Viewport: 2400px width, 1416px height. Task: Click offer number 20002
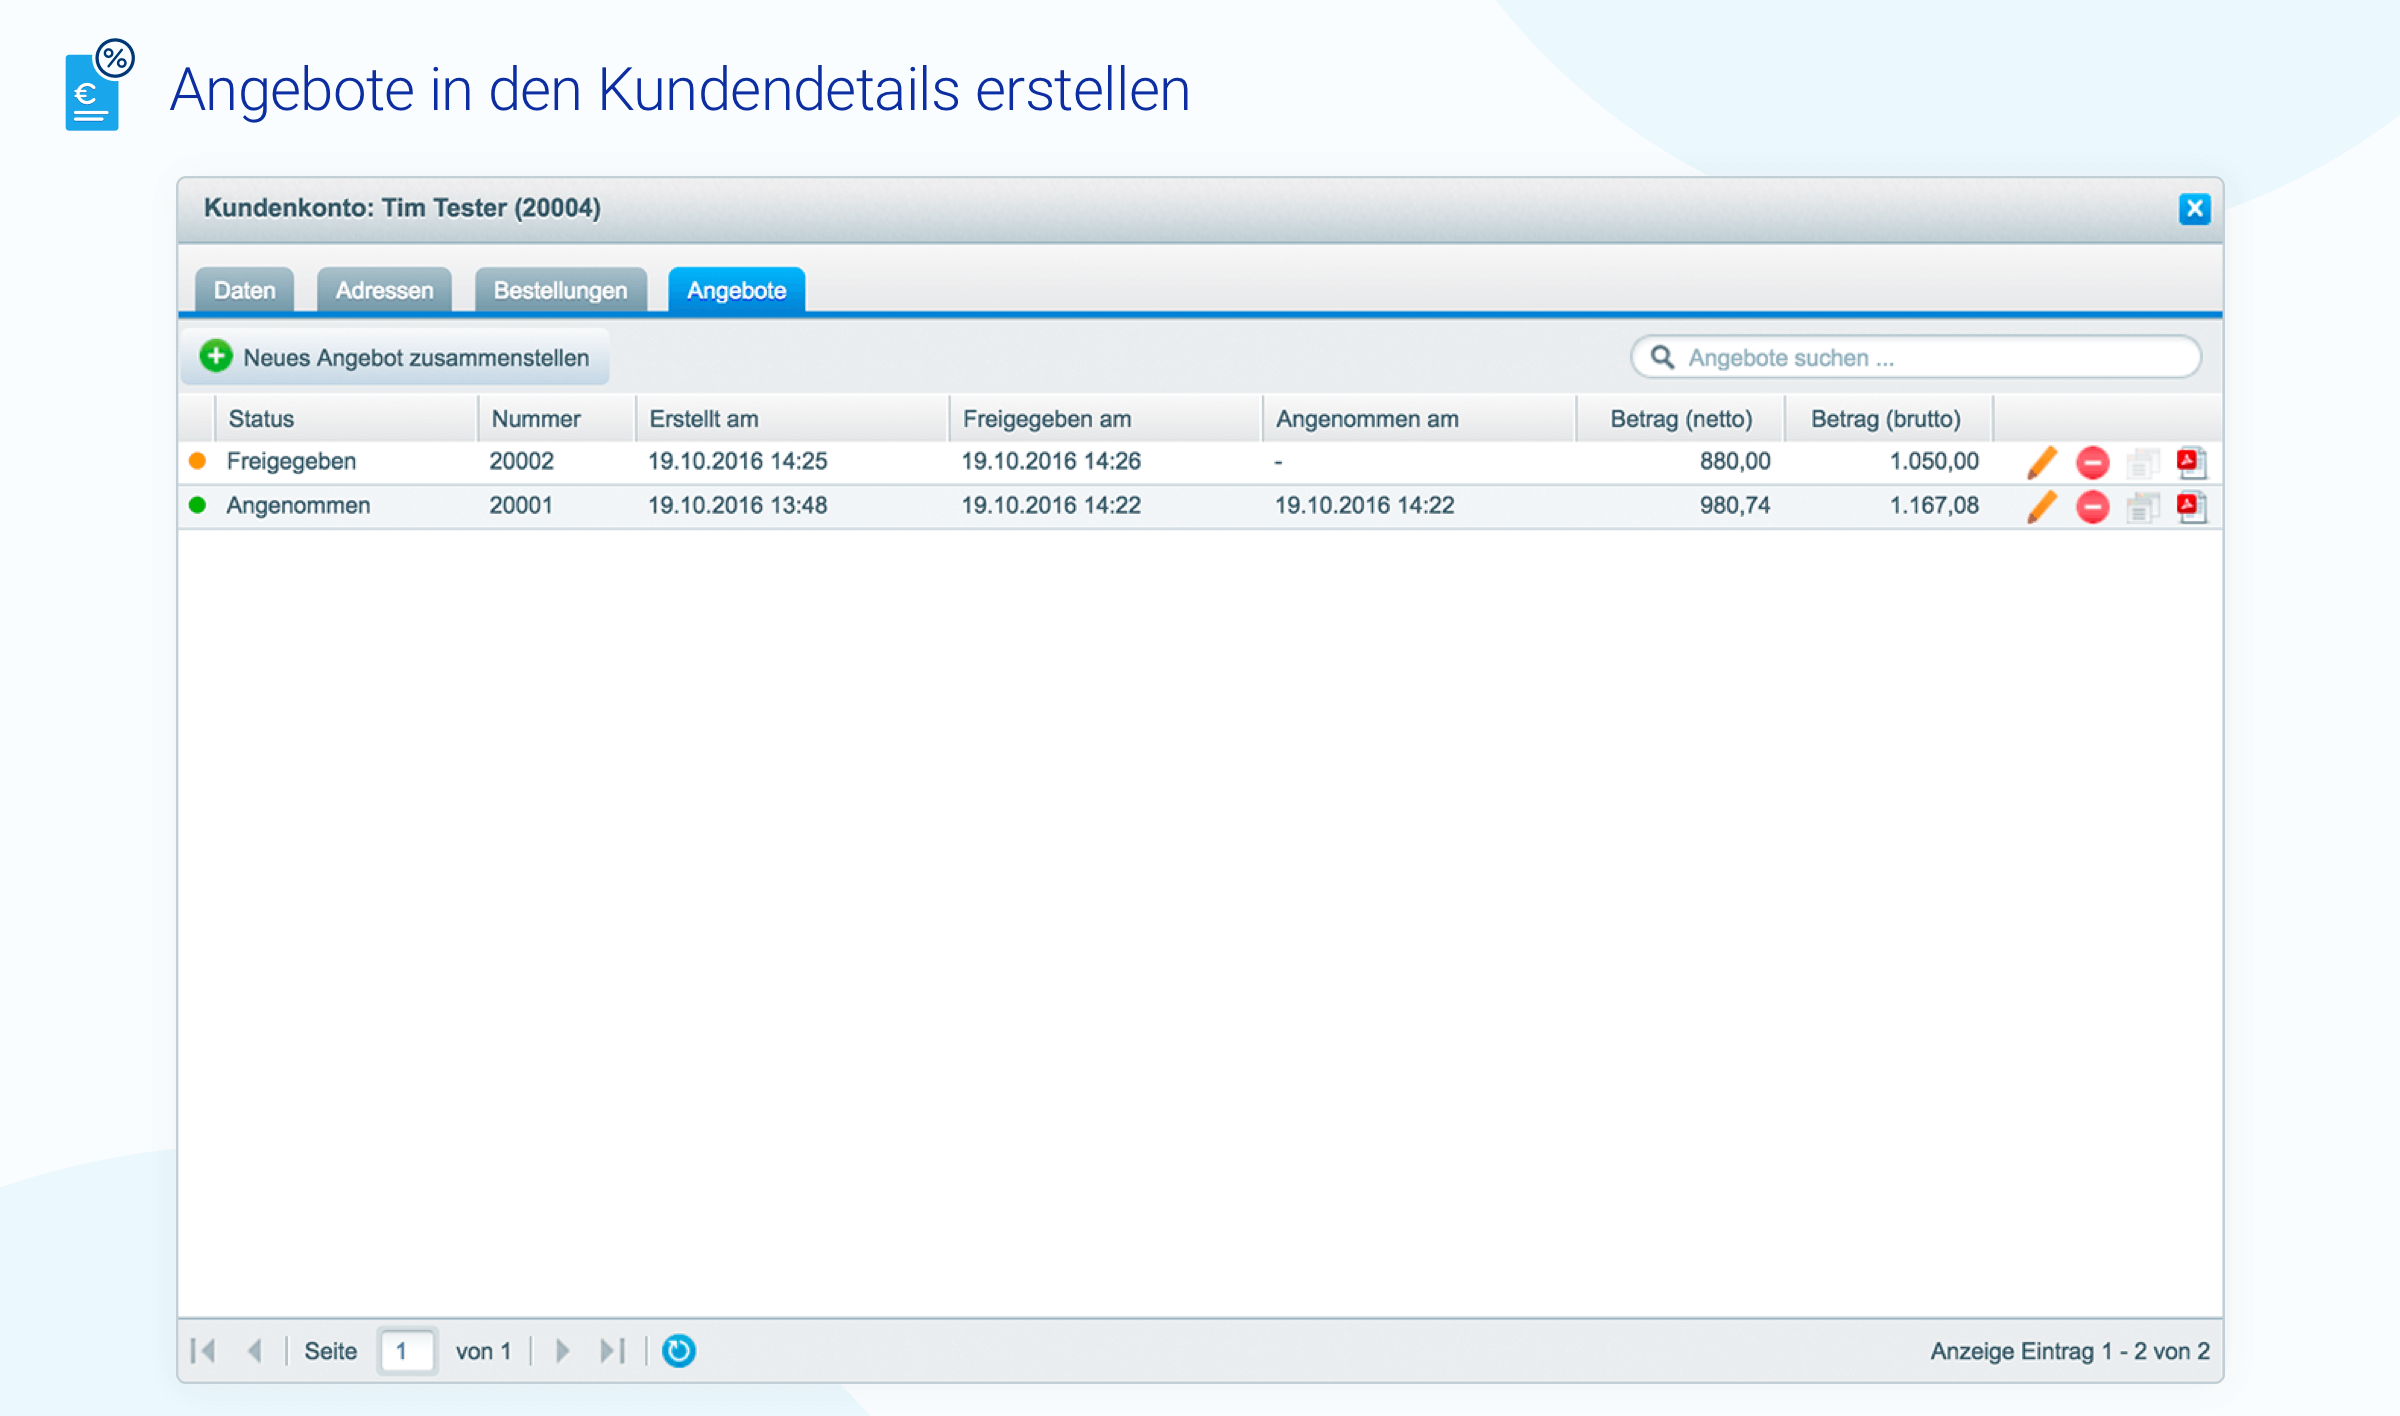click(521, 461)
